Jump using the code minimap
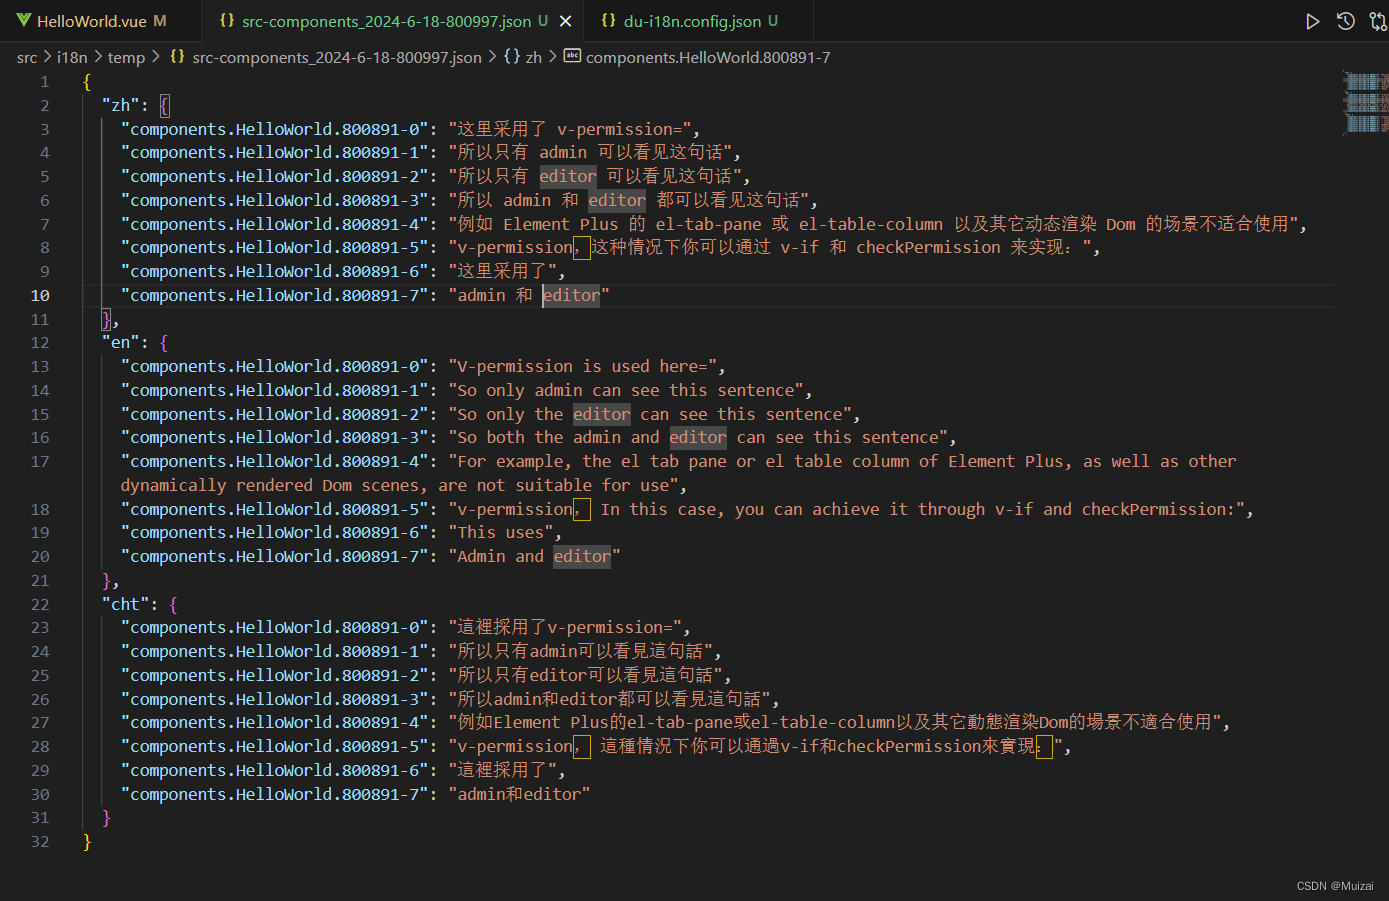This screenshot has width=1389, height=901. [x=1365, y=103]
